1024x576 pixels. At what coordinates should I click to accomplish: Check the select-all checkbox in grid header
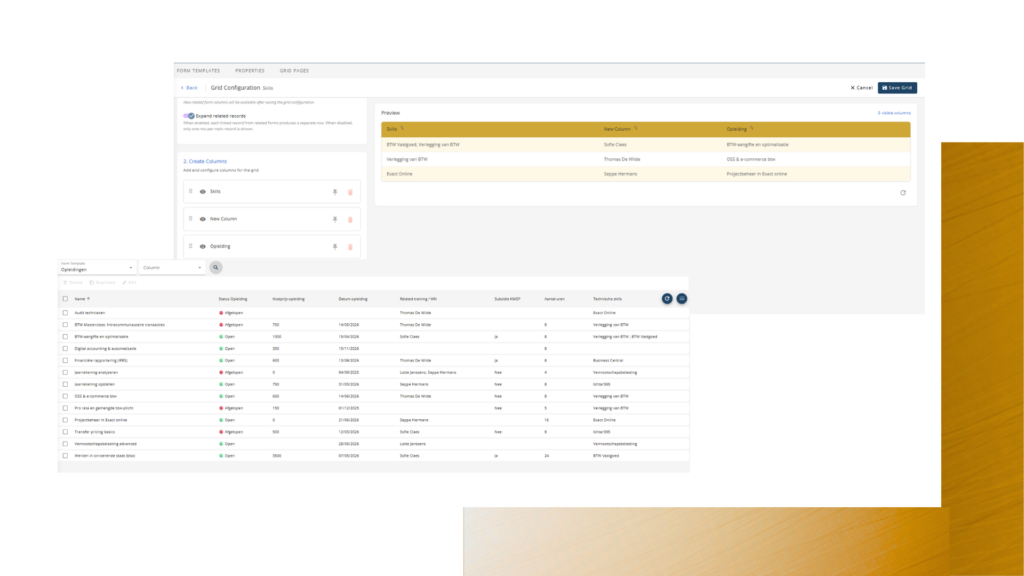coord(66,299)
